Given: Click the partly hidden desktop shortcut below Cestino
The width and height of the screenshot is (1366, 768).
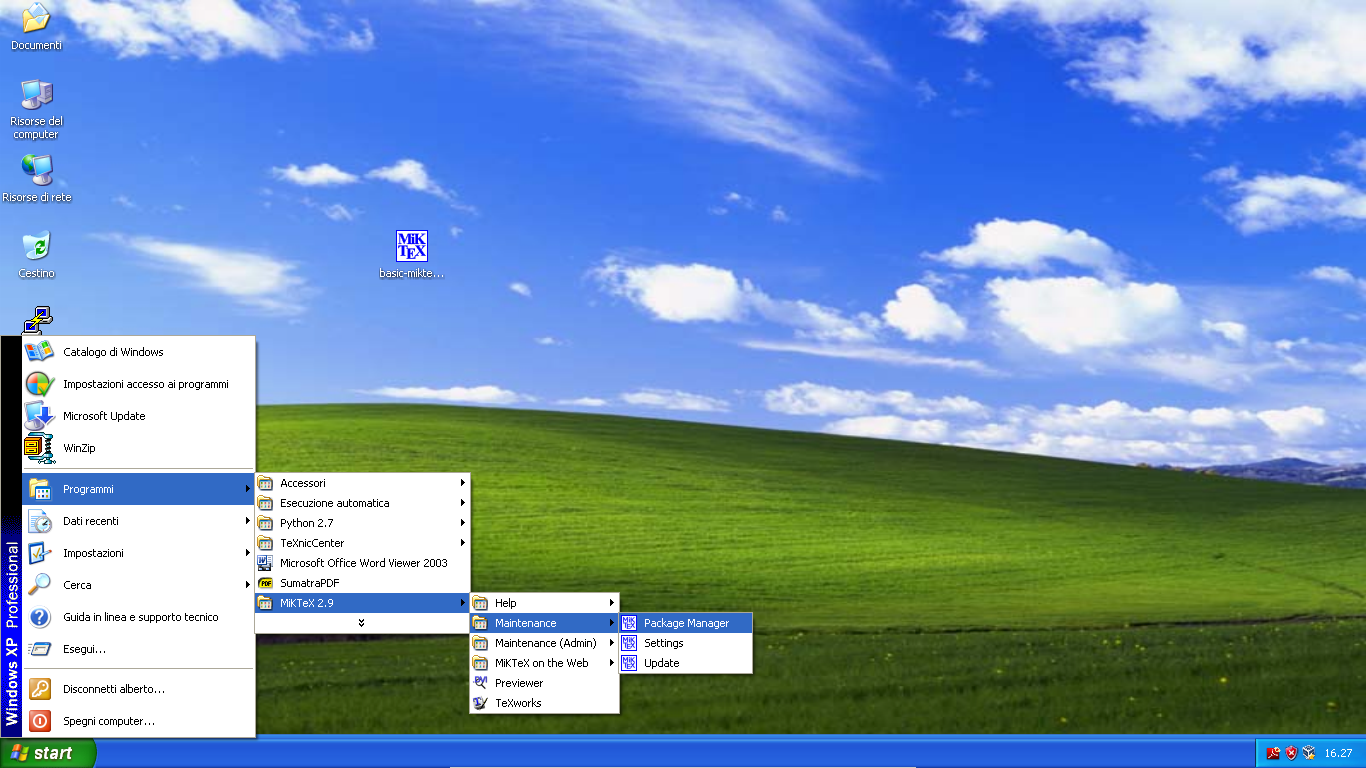Looking at the screenshot, I should [x=37, y=320].
